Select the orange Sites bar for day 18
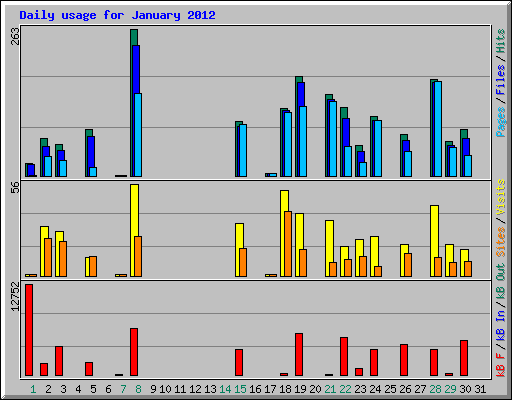512x400 pixels. click(288, 244)
